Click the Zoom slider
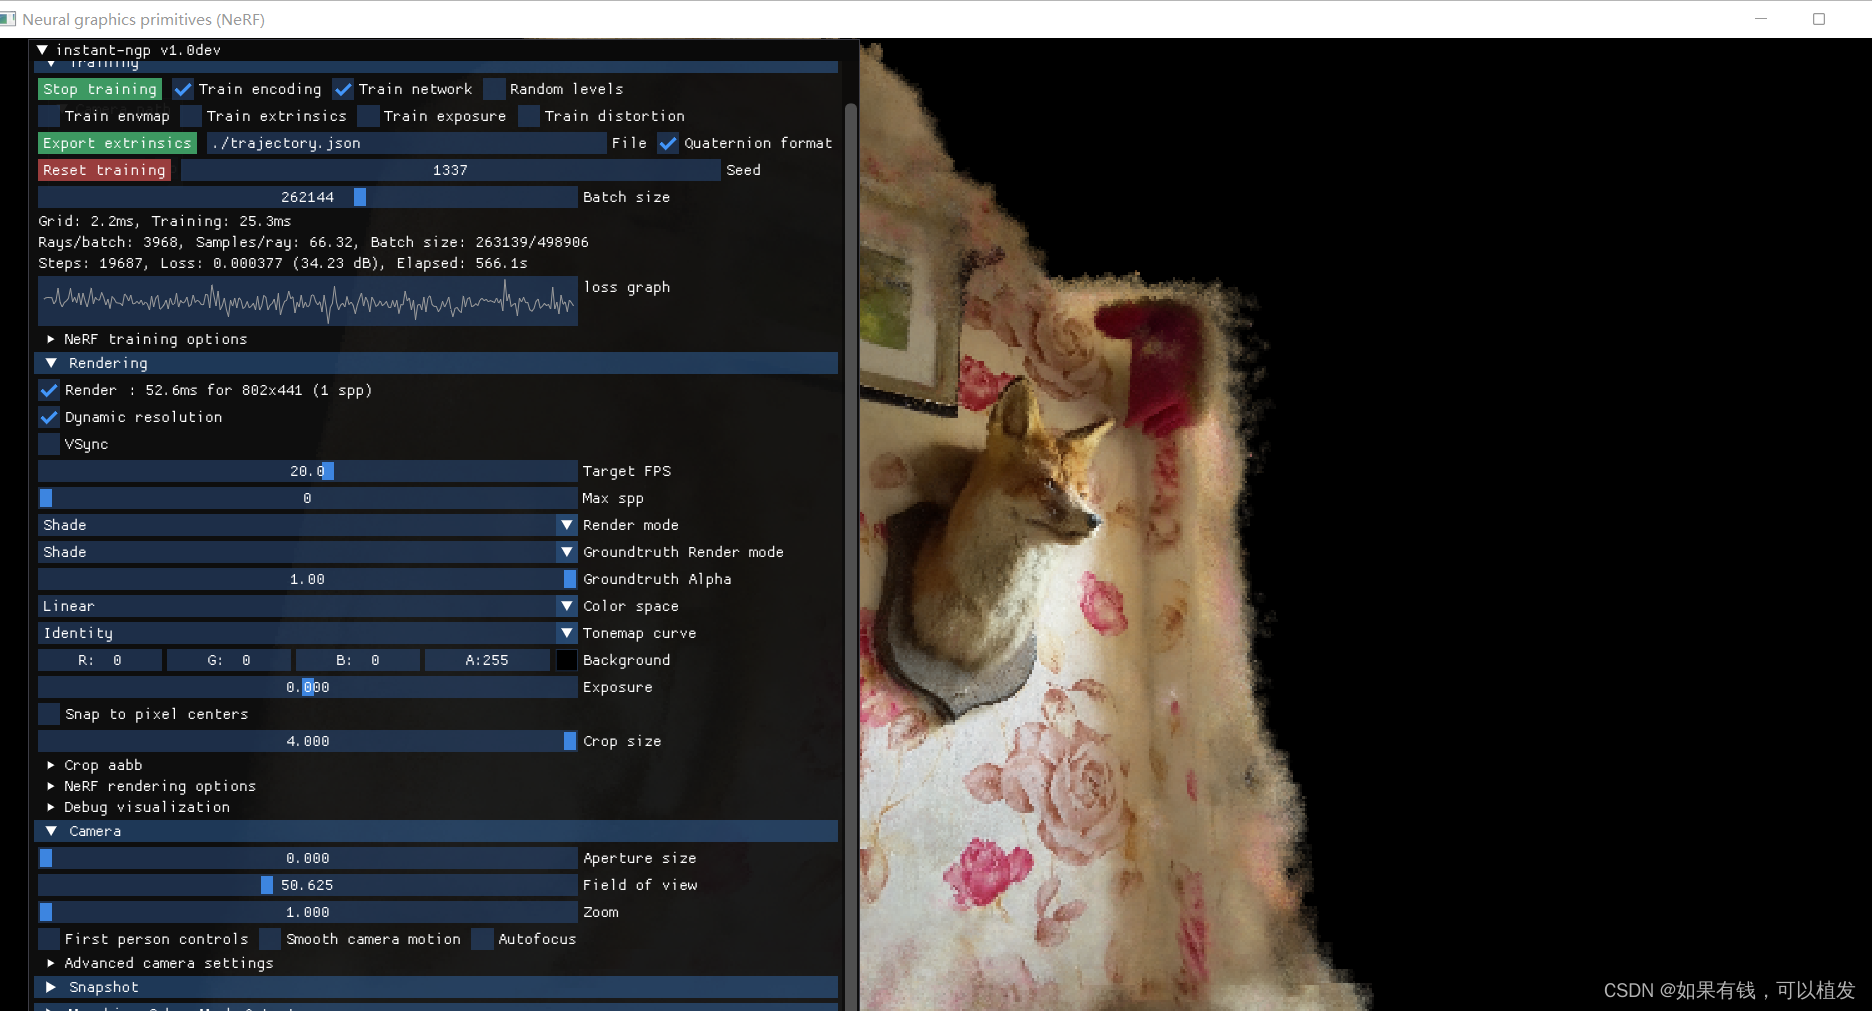This screenshot has height=1011, width=1872. tap(308, 912)
